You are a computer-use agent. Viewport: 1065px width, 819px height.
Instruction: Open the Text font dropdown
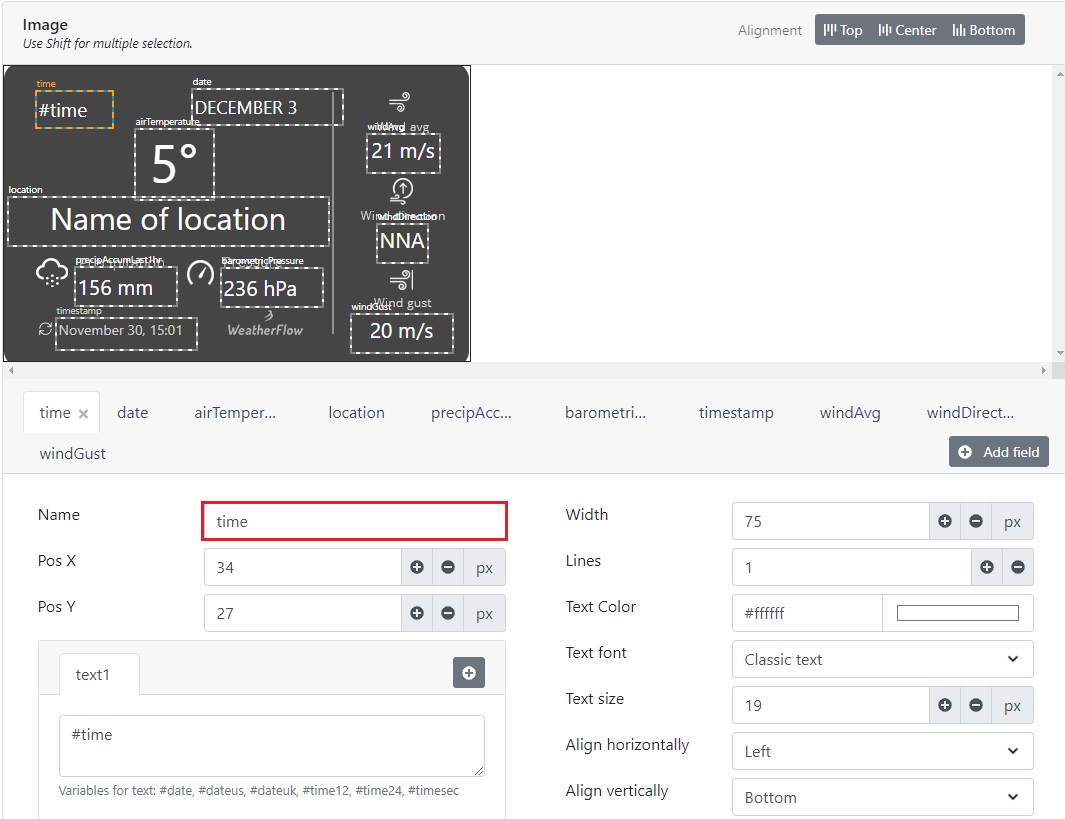click(x=882, y=659)
